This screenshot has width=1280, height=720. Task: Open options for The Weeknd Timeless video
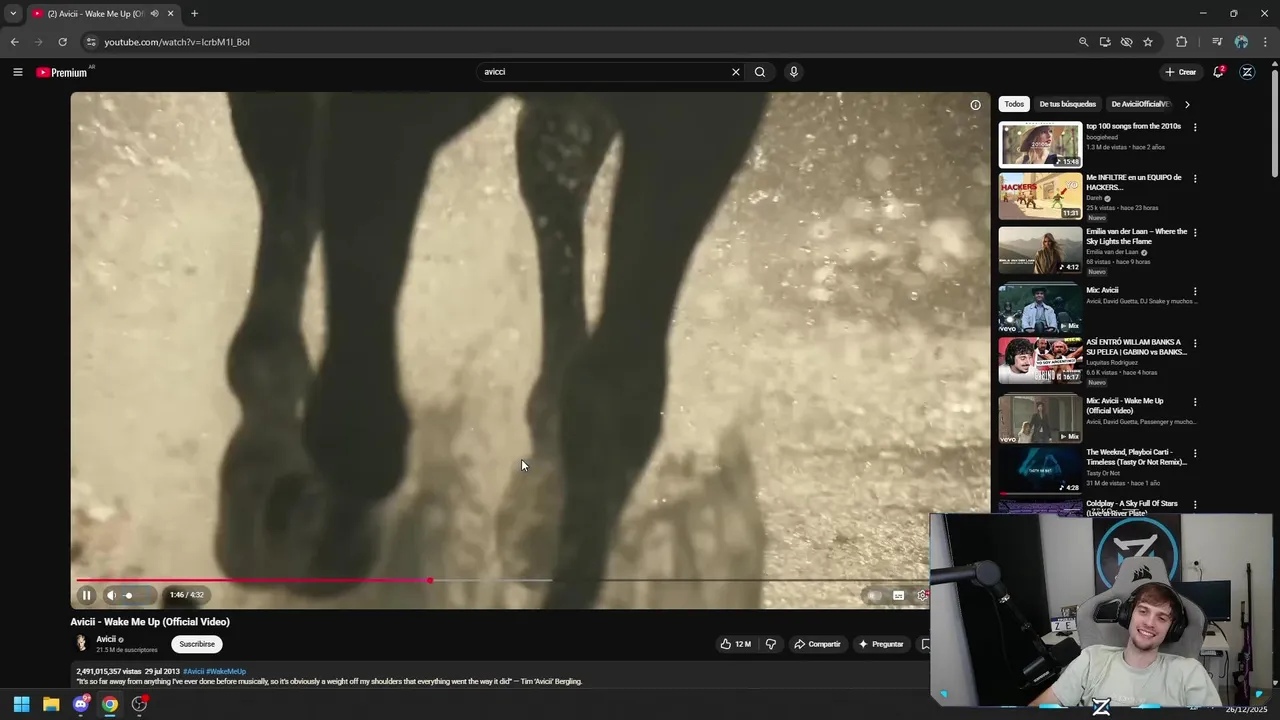(1194, 453)
